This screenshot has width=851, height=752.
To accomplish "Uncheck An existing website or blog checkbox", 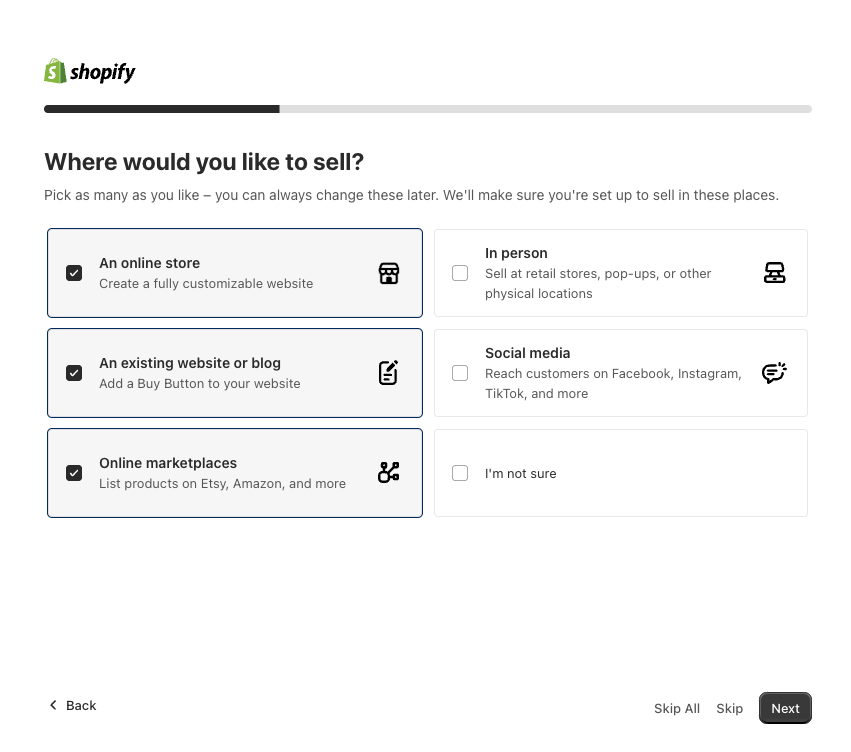I will coord(74,373).
